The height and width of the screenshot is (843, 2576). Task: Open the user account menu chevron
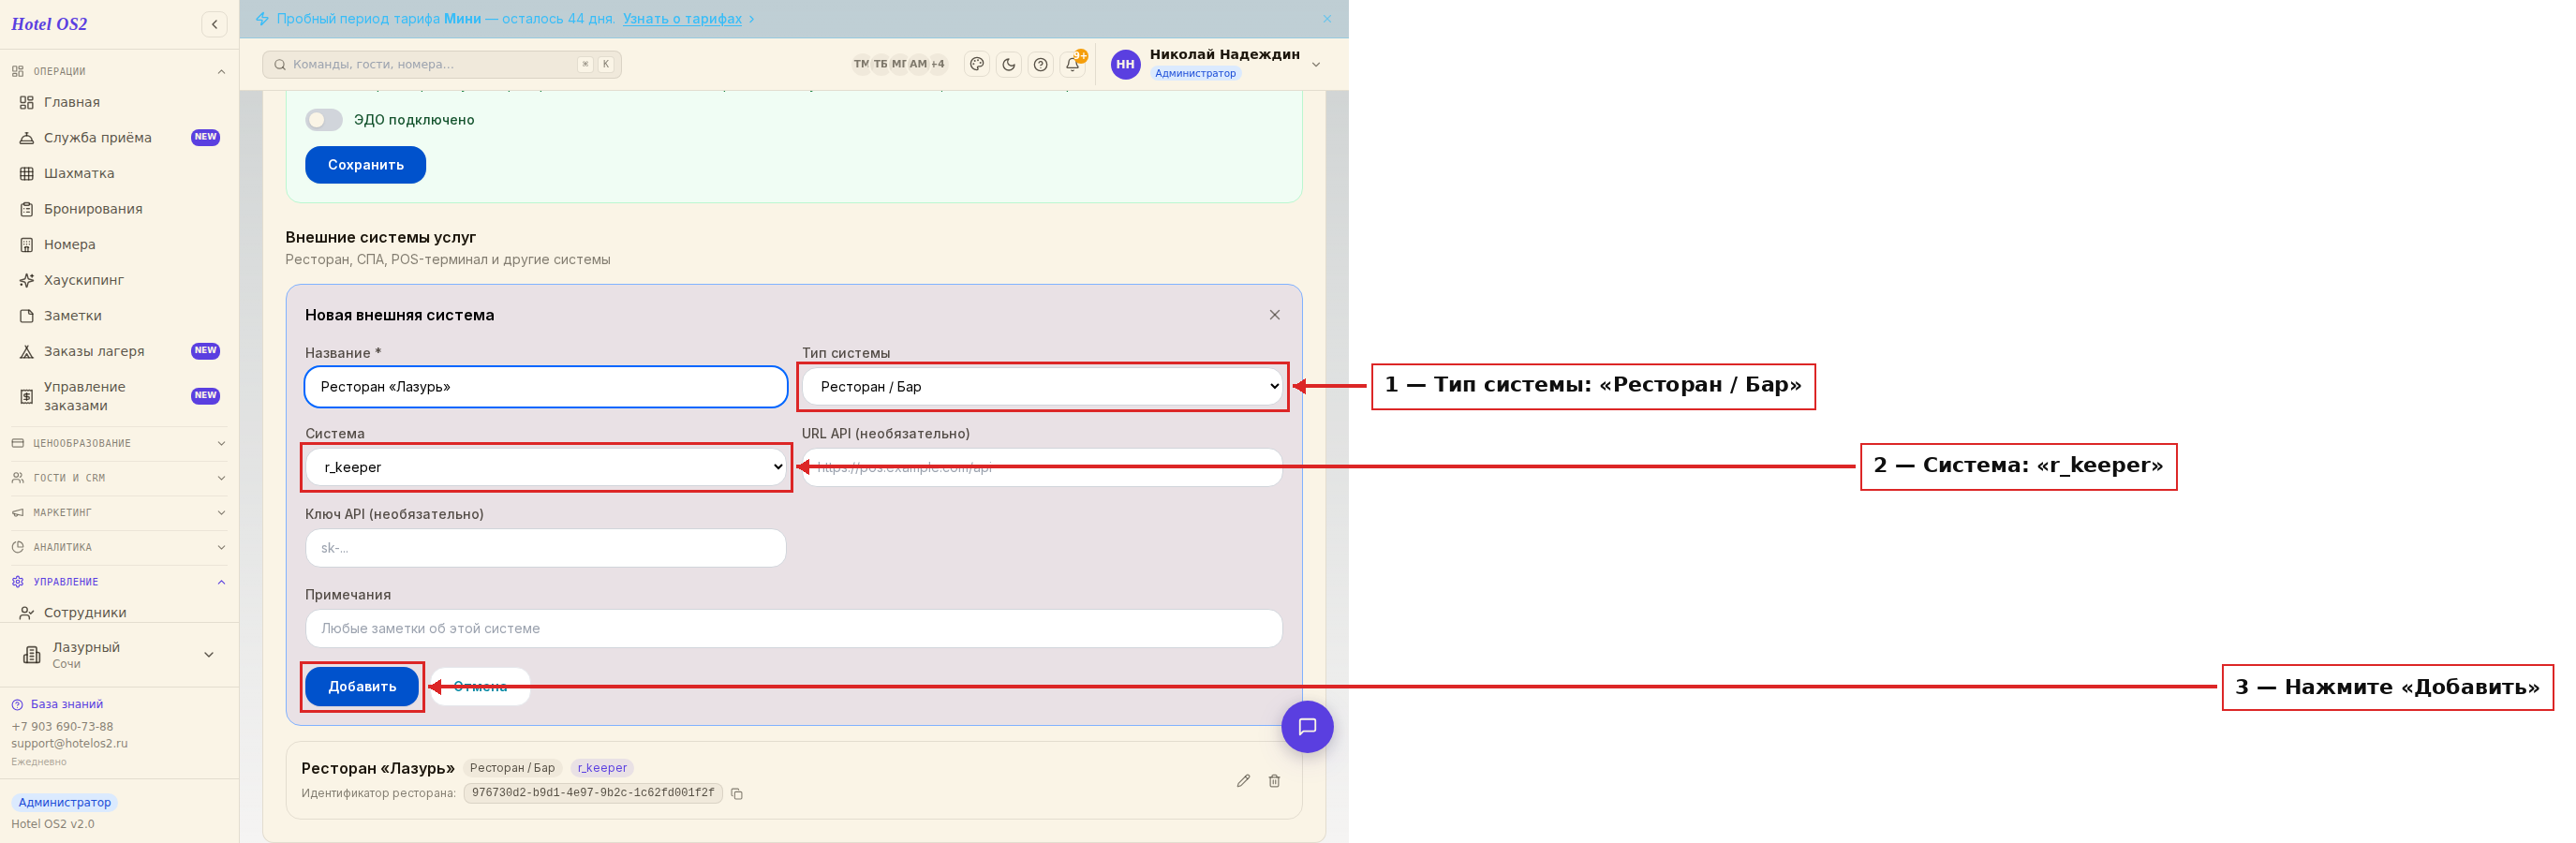coord(1316,64)
